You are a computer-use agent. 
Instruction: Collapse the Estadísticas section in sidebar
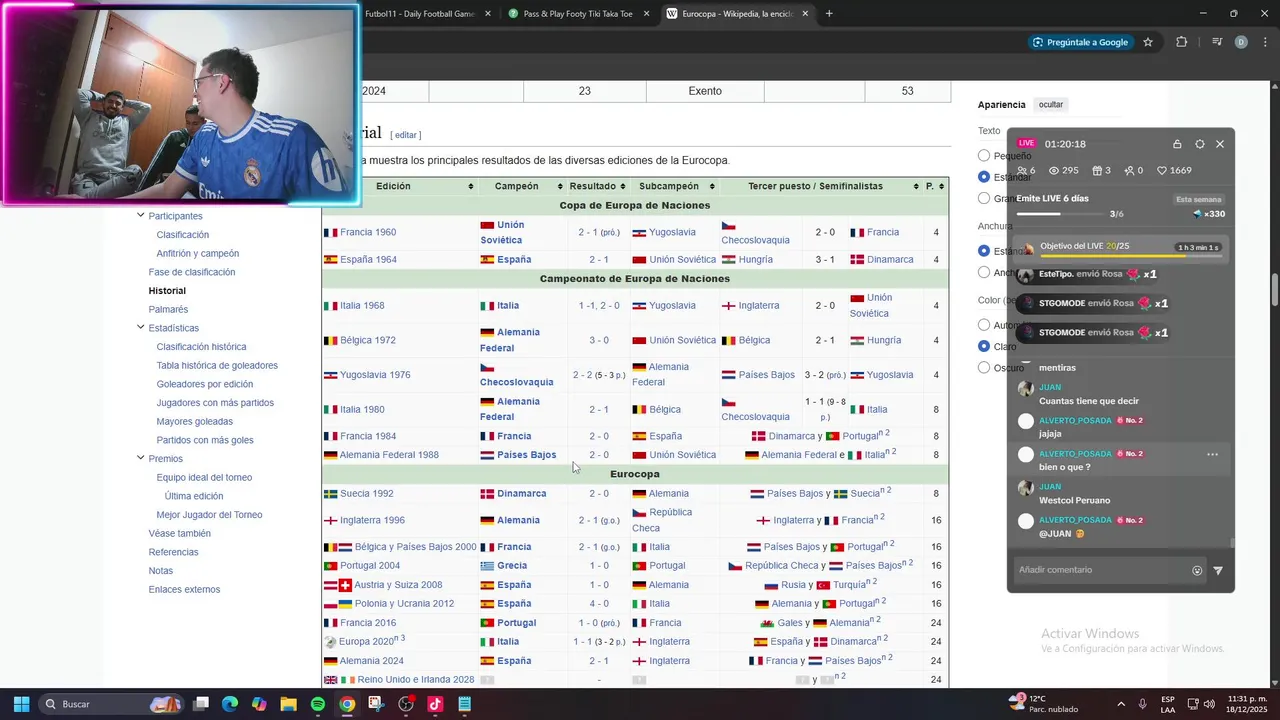(140, 328)
